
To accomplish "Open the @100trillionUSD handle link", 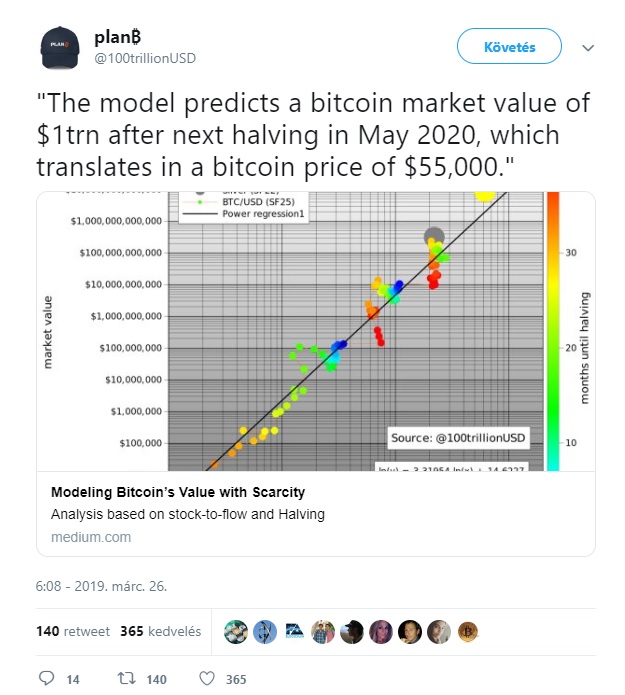I will click(145, 58).
